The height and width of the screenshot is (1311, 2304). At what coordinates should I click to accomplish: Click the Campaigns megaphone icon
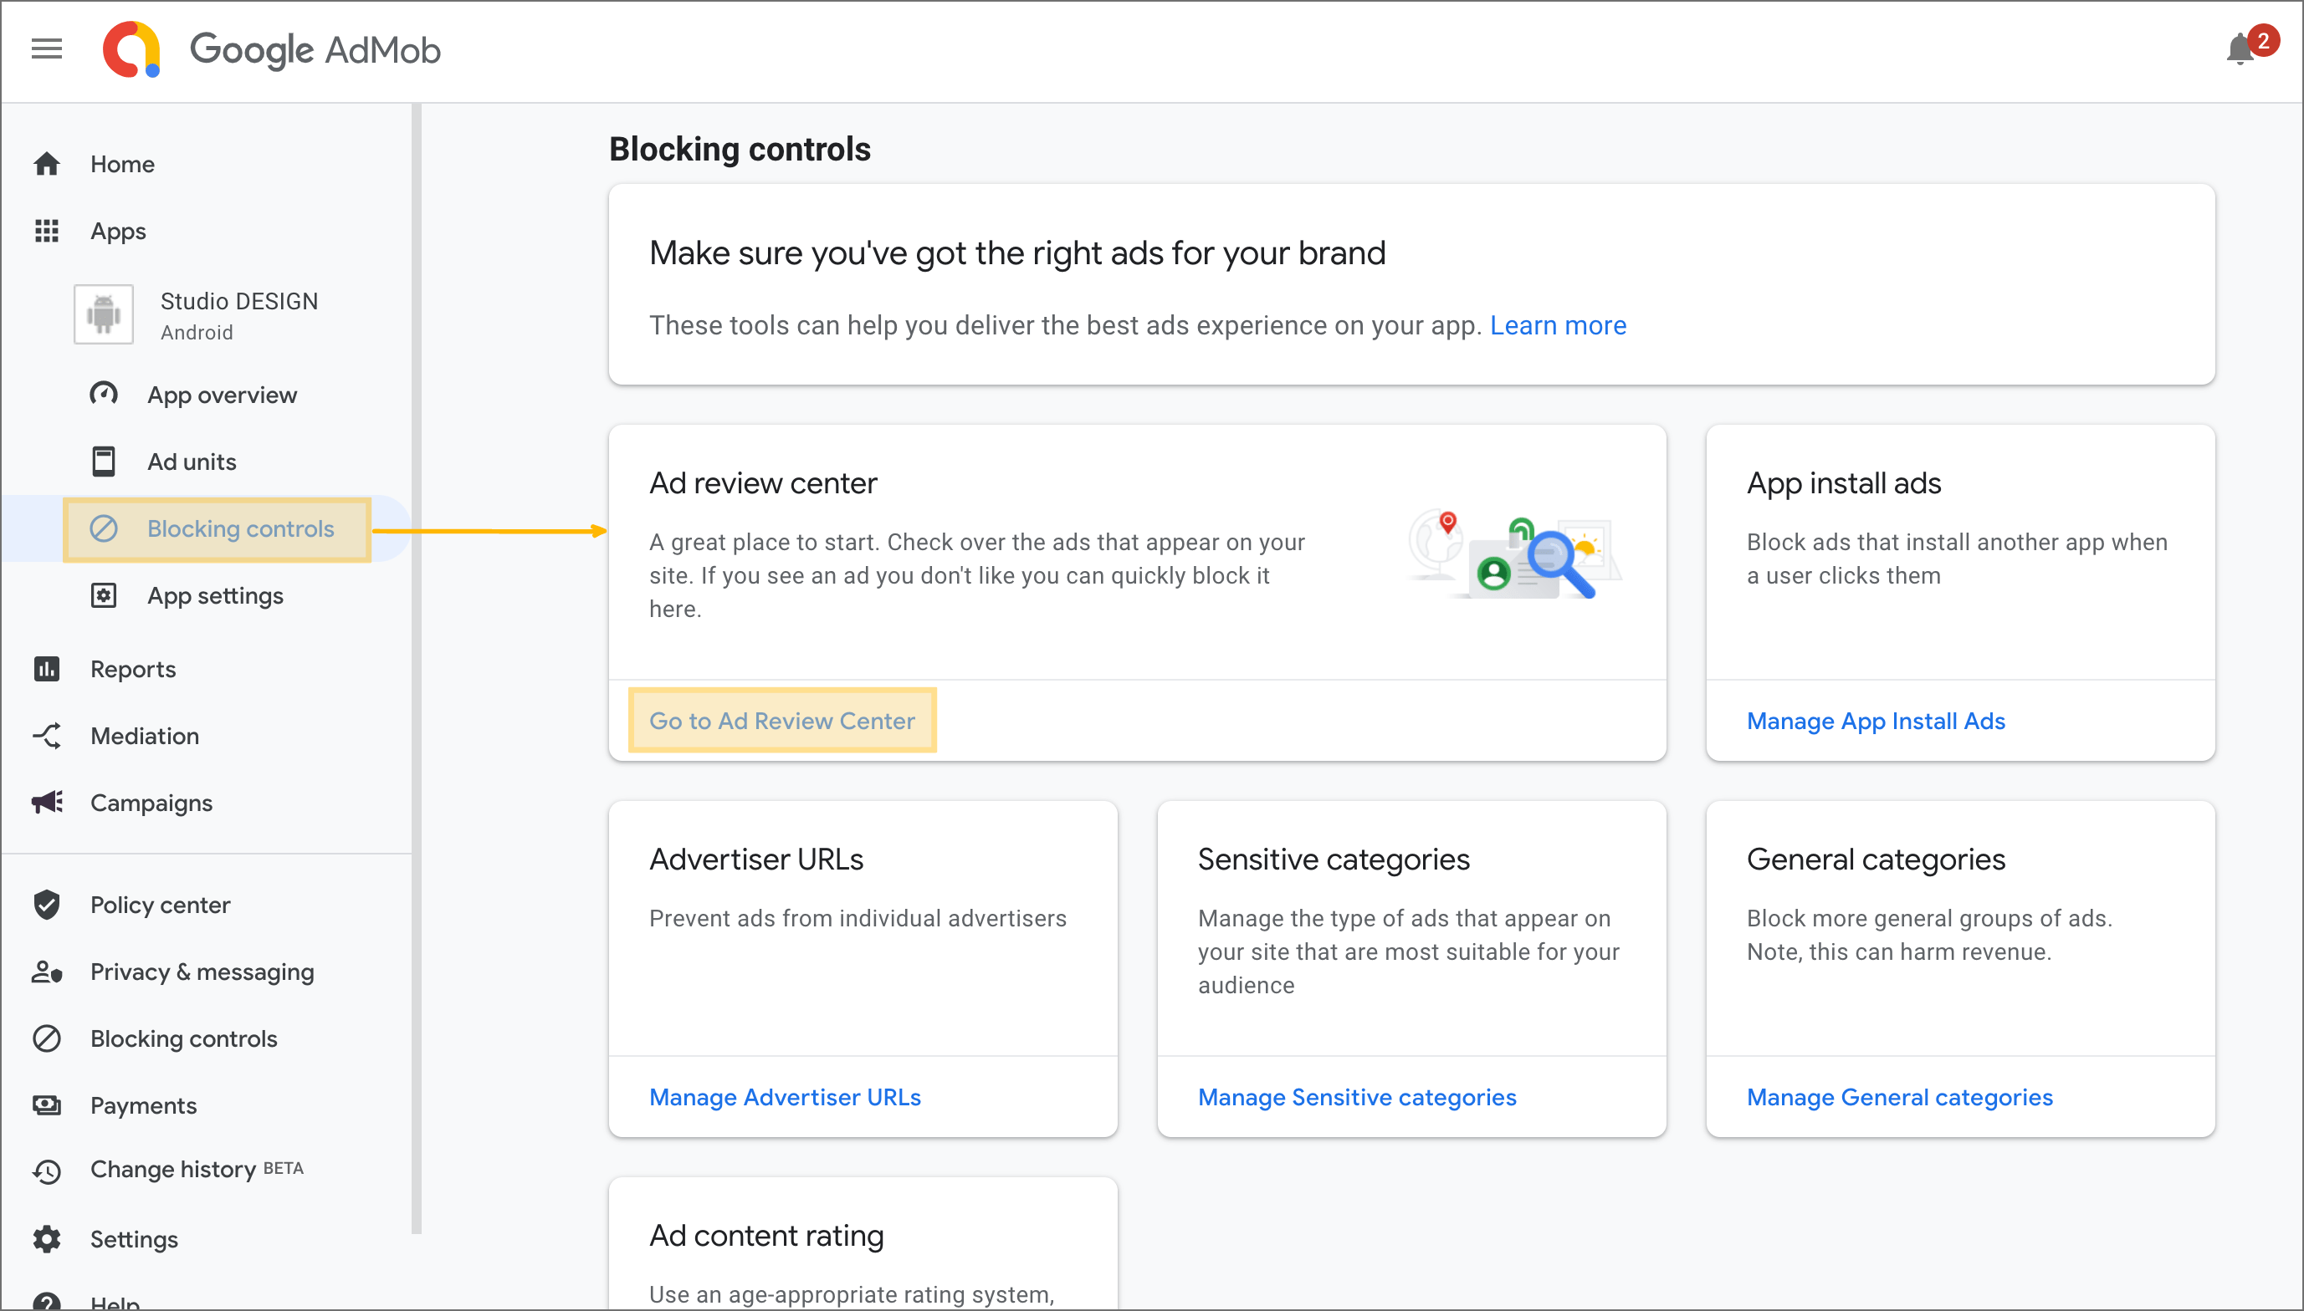pos(47,803)
